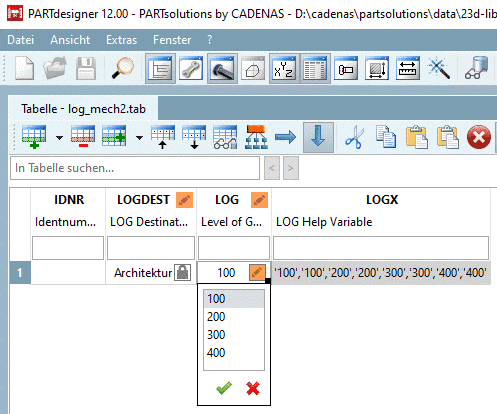Screen dimensions: 497x414
Task: Open the wrench settings window icon
Action: pos(191,69)
